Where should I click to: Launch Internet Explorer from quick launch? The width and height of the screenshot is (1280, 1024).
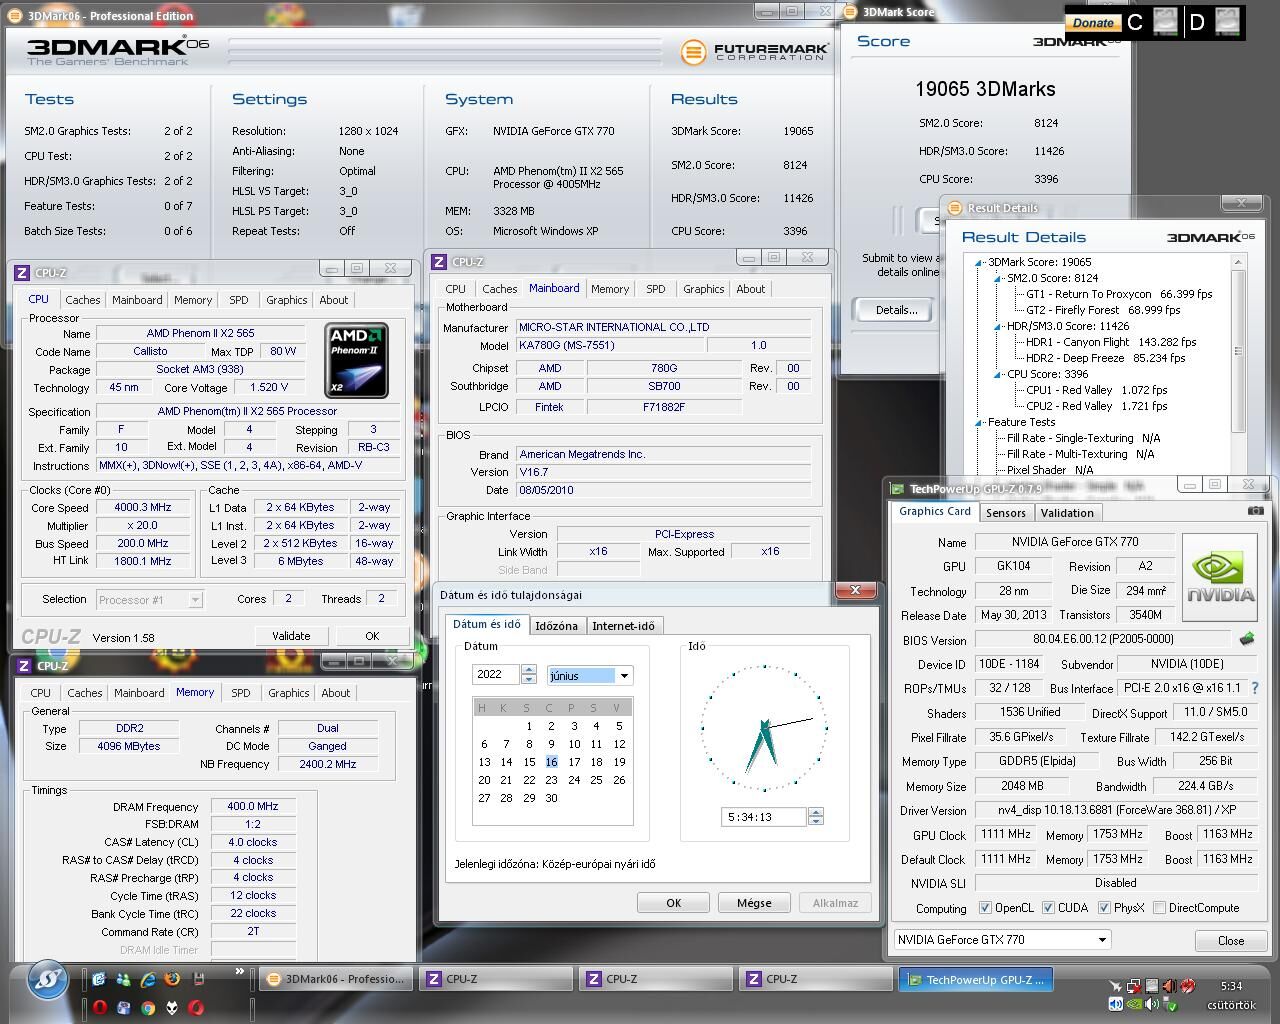click(148, 980)
